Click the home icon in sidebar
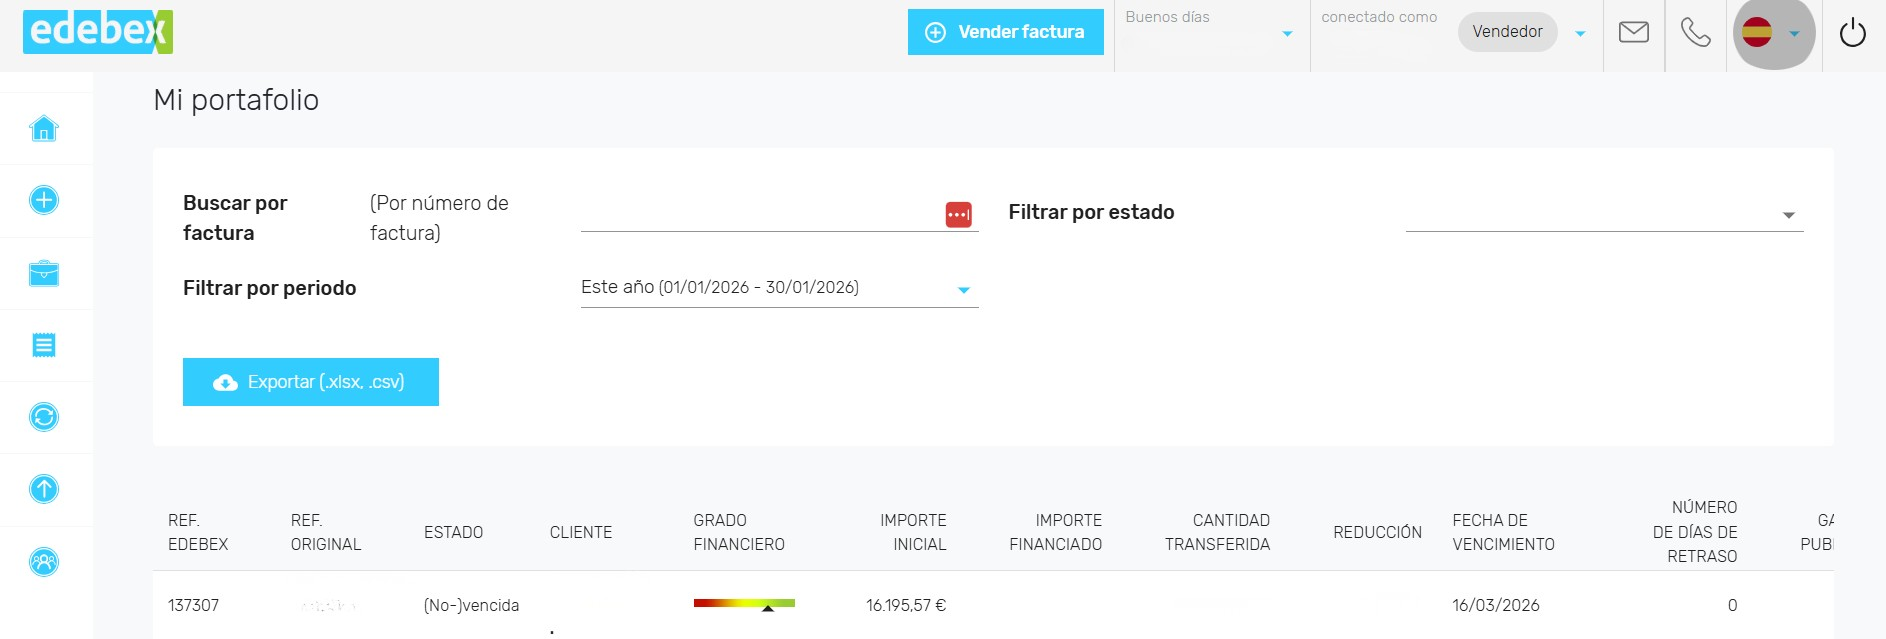1886x639 pixels. [x=44, y=128]
